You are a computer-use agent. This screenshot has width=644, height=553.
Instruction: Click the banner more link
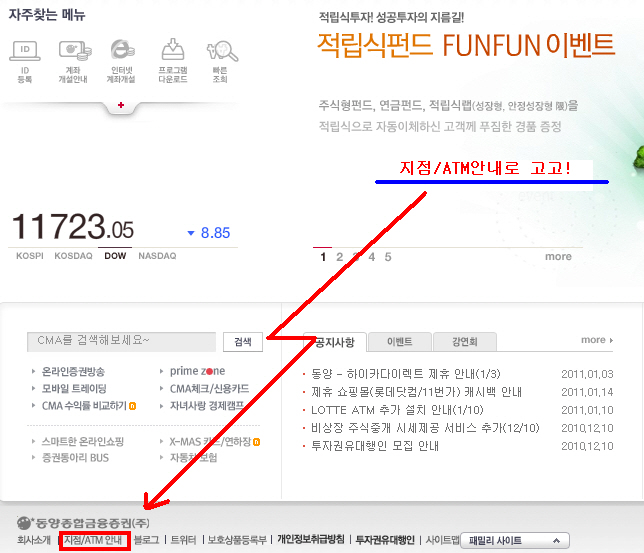tap(558, 257)
